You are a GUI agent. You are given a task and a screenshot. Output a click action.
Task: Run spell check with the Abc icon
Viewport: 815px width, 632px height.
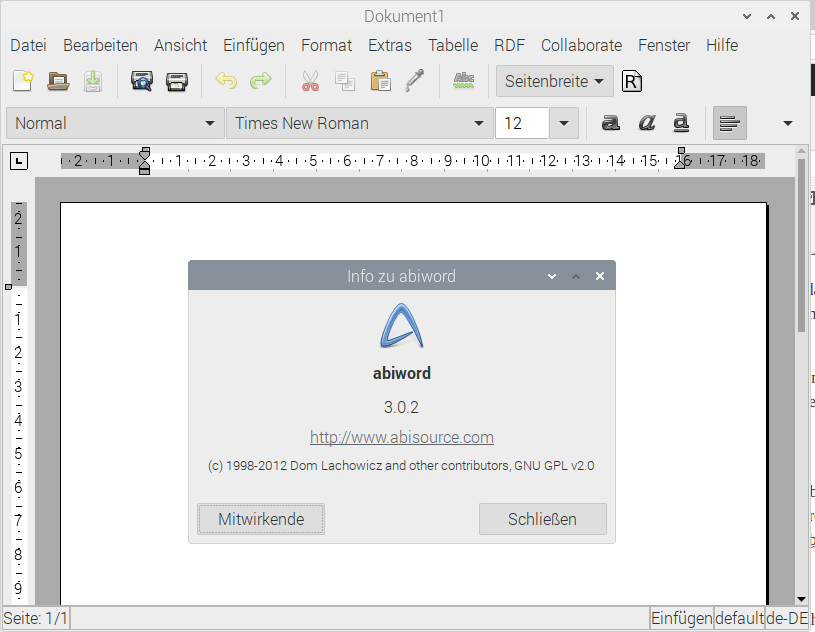[x=464, y=81]
